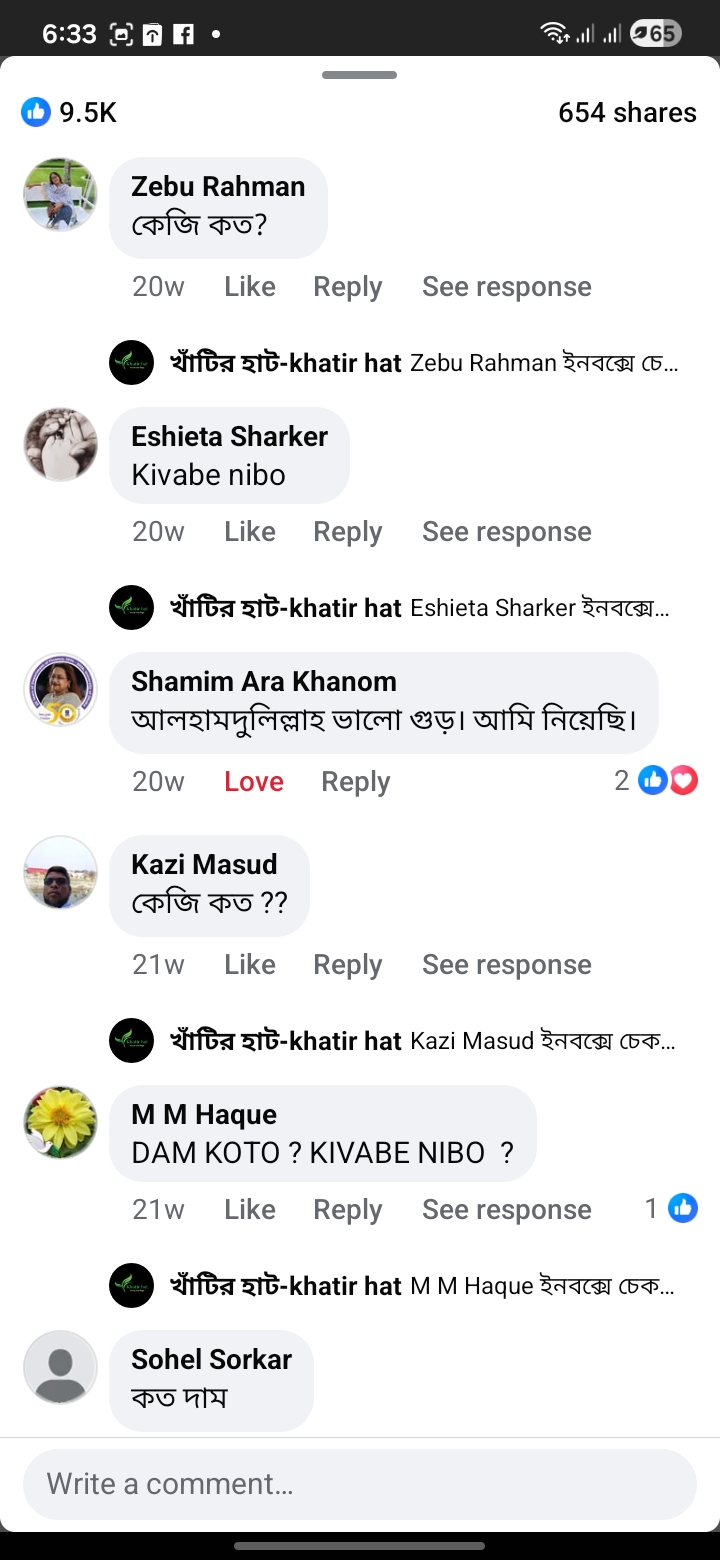Tap the khatir hat page logo under Zebu Rahman's comment
This screenshot has height=1560, width=720.
click(131, 362)
